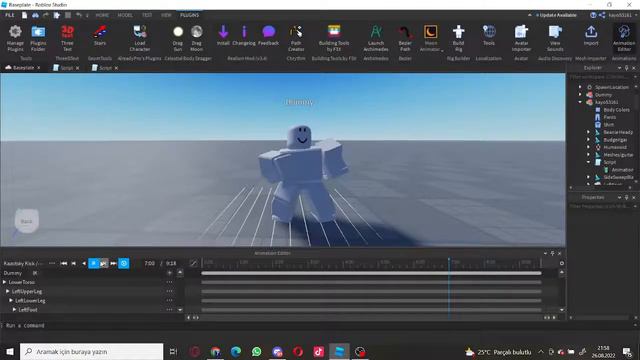Image resolution: width=640 pixels, height=360 pixels.
Task: Open the Localization Tools icon
Action: 489,35
